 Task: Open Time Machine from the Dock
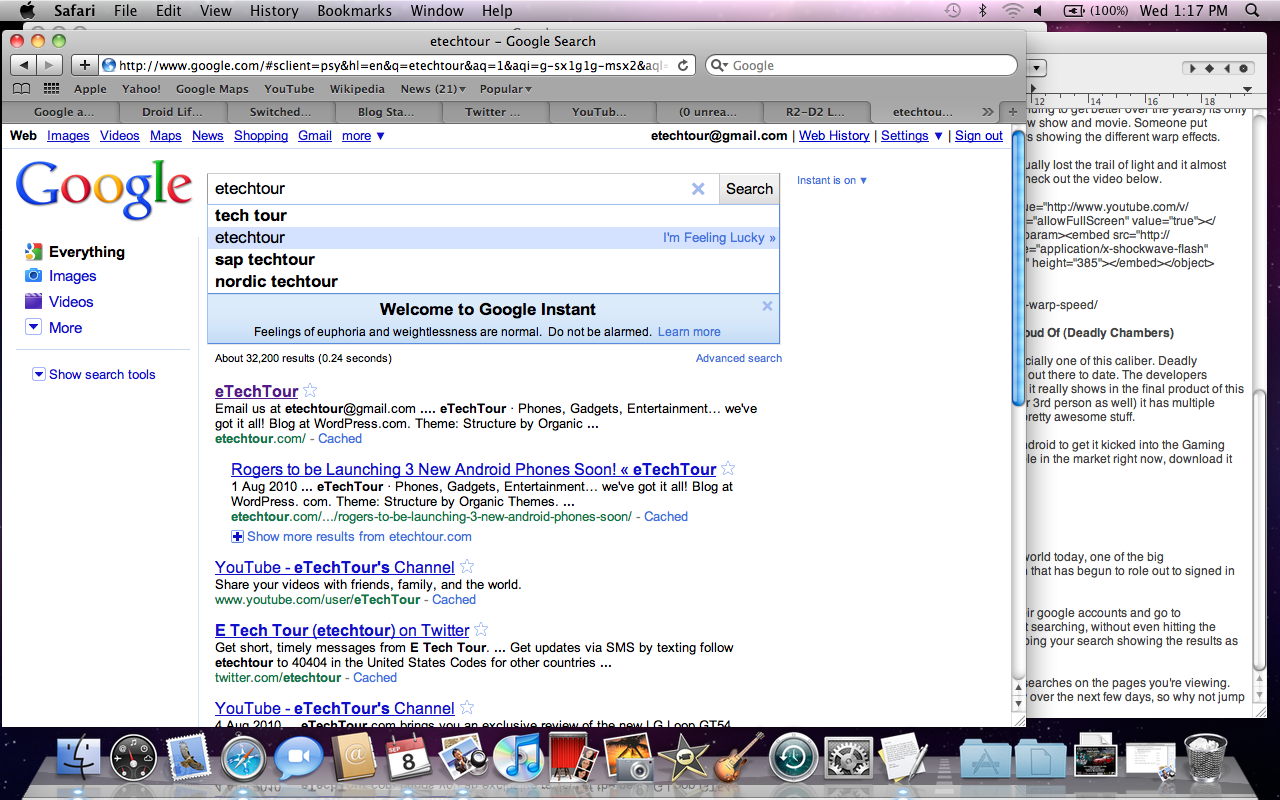pos(793,758)
